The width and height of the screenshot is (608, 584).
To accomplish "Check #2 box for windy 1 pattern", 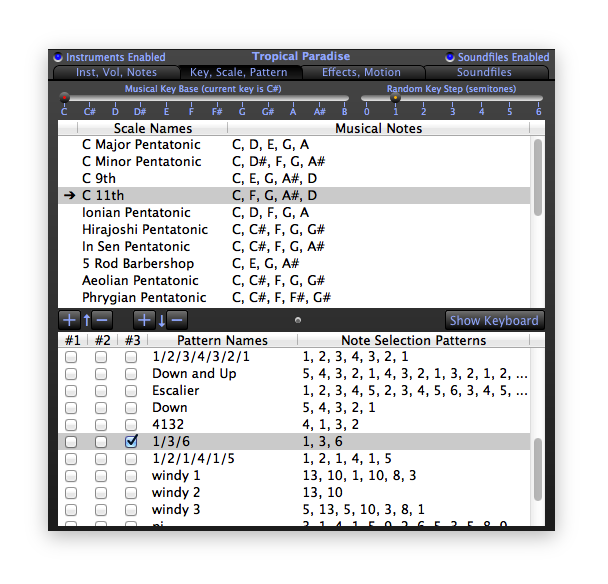I will click(x=101, y=476).
